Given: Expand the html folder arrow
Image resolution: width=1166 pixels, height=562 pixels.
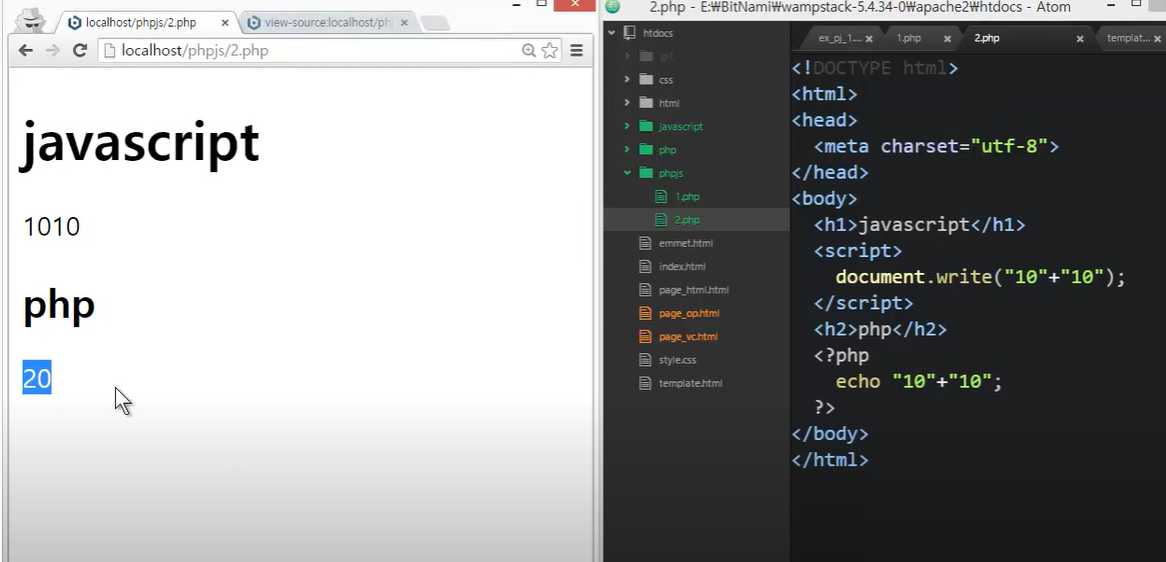Looking at the screenshot, I should tap(627, 103).
